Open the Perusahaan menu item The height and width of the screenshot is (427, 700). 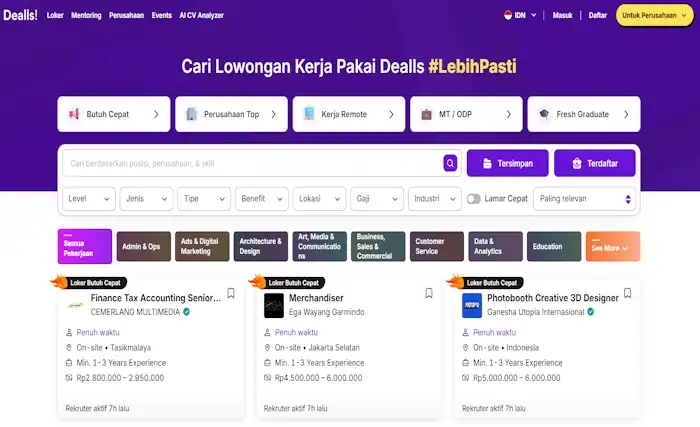(x=126, y=15)
